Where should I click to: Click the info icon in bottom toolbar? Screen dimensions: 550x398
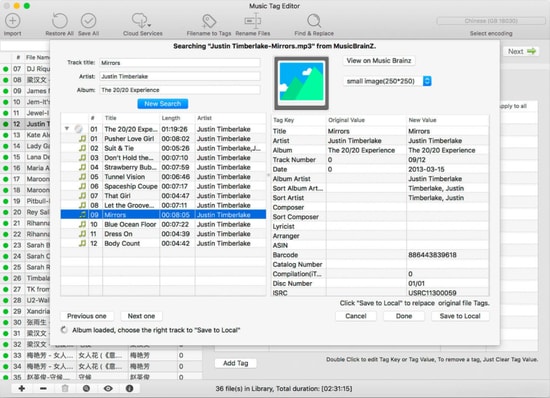point(129,388)
